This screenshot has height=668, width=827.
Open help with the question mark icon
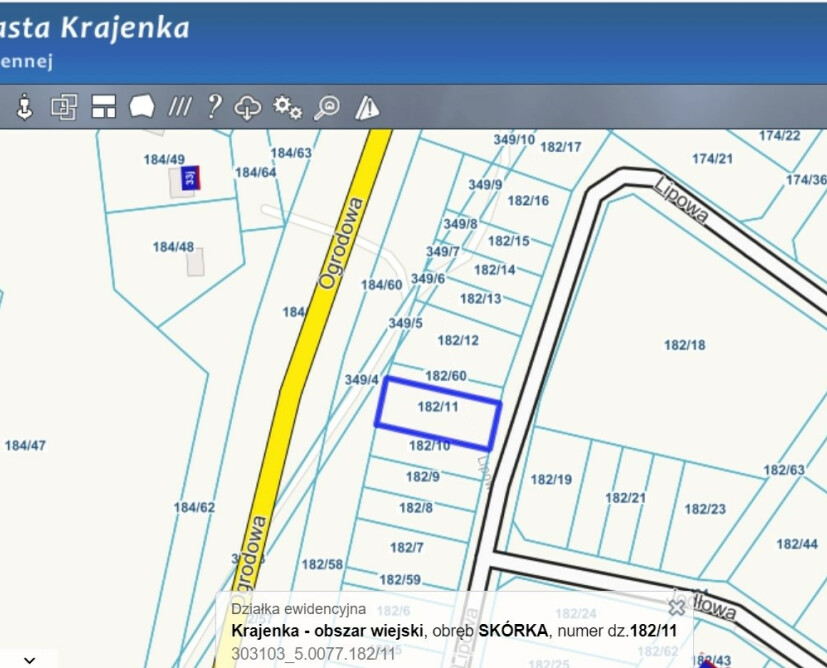point(213,107)
